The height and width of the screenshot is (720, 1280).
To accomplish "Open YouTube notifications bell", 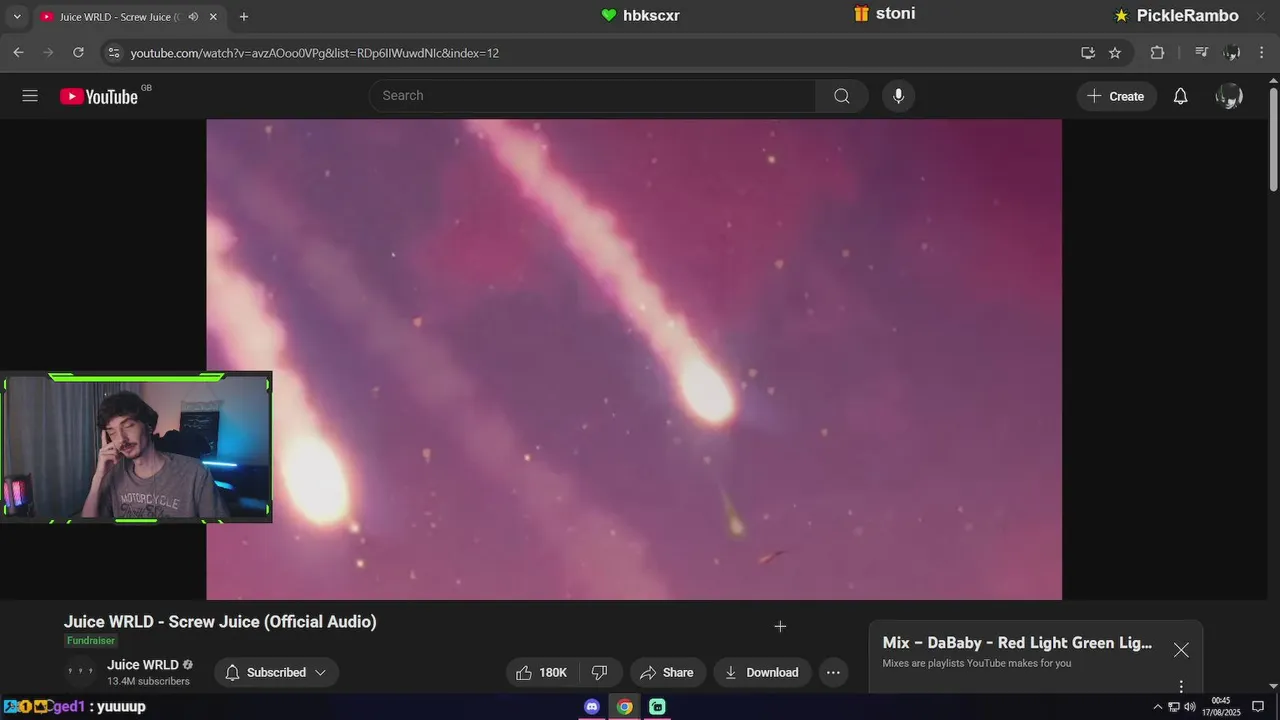I will 1180,96.
